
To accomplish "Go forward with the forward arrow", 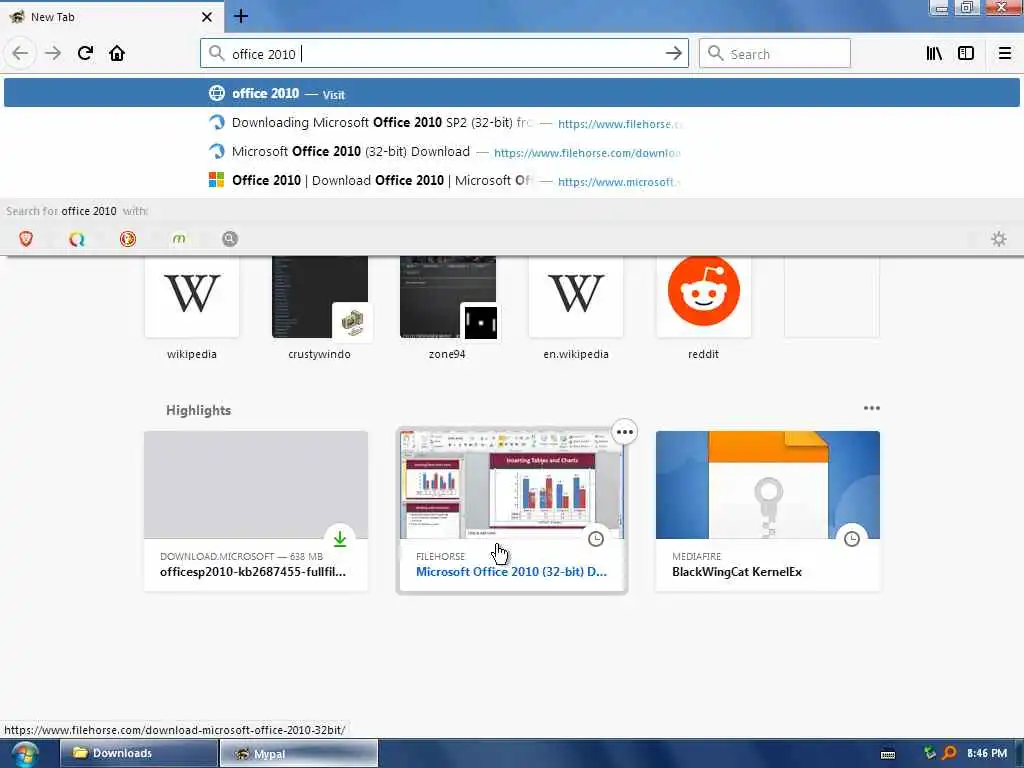I will (x=53, y=54).
